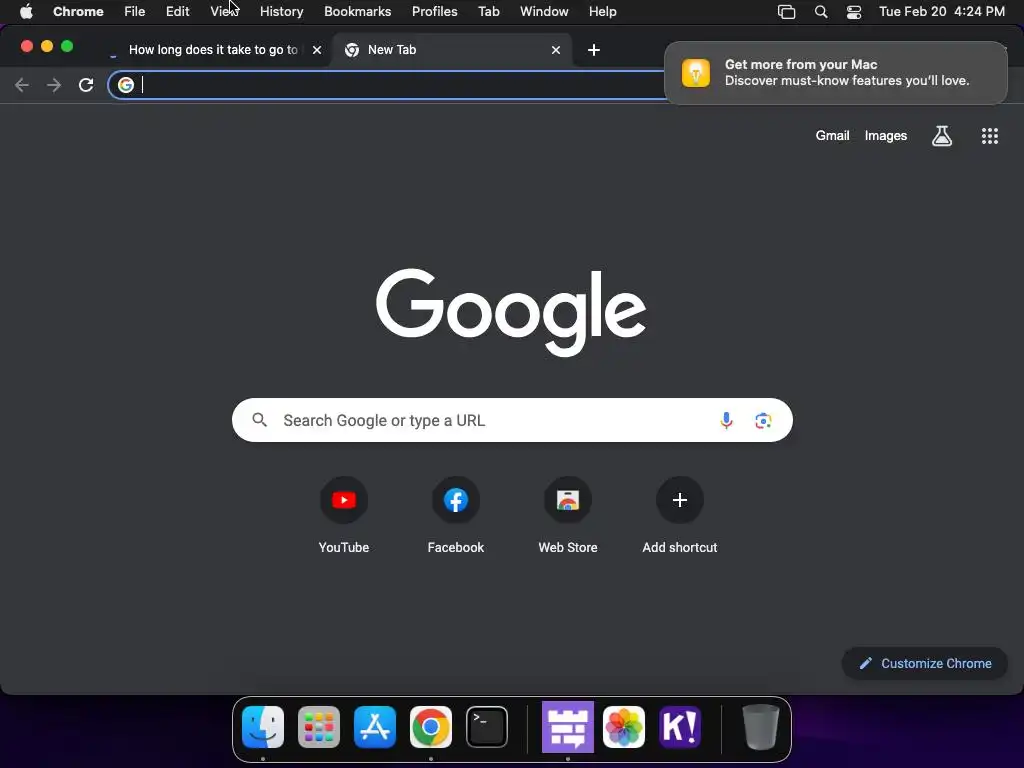Viewport: 1024px width, 768px height.
Task: Open the Images link
Action: pyautogui.click(x=886, y=136)
